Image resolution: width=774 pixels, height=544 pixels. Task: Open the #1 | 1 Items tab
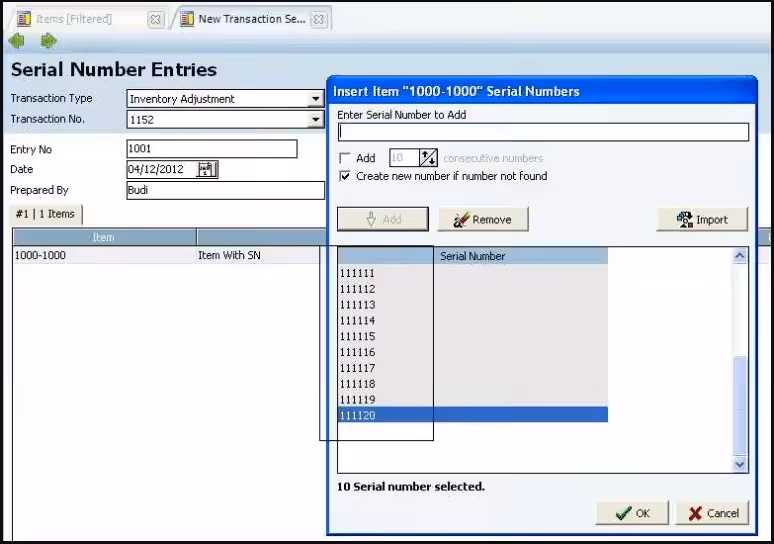[x=45, y=214]
